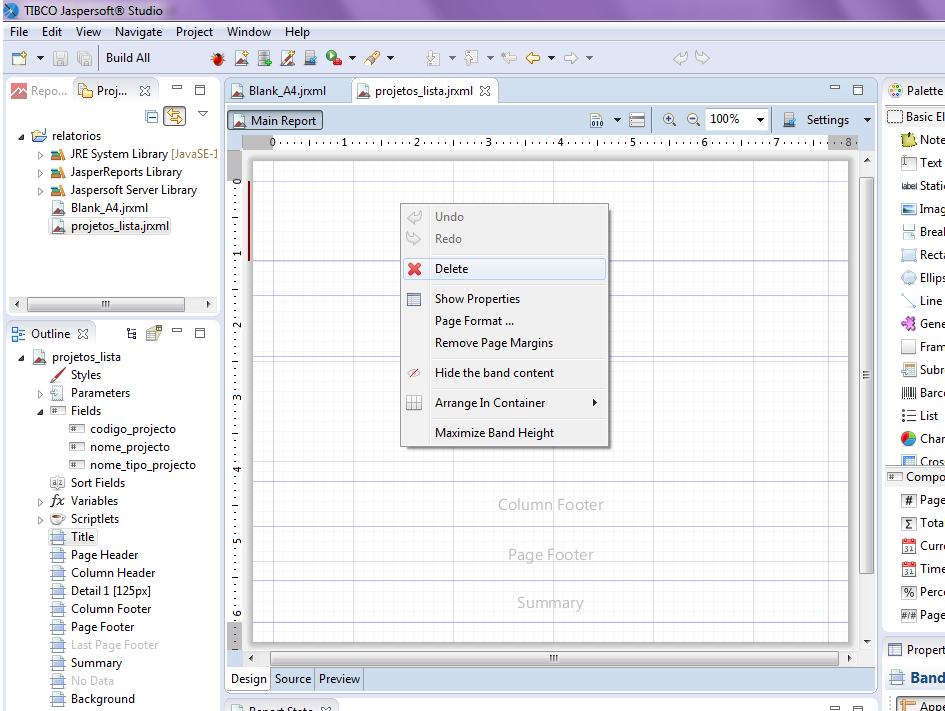Zoom in on the report canvas
Image resolution: width=945 pixels, height=711 pixels.
click(x=669, y=120)
